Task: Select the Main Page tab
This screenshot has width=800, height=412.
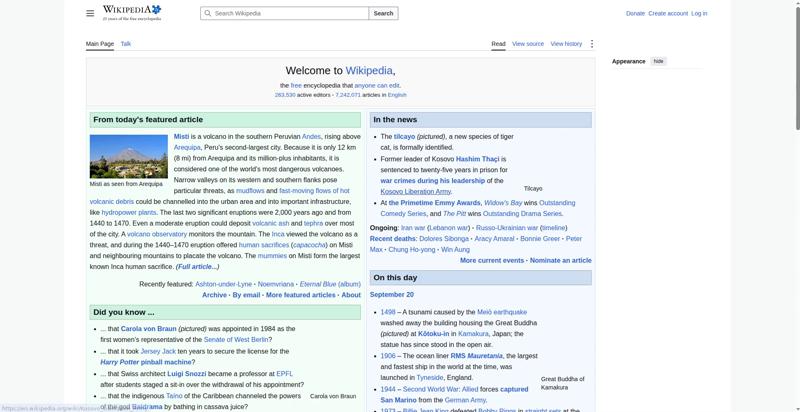Action: pos(100,44)
